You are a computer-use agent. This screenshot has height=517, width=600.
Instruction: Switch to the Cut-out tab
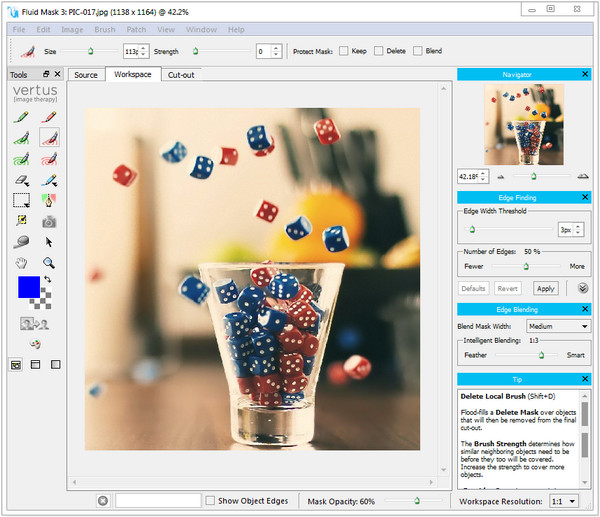(181, 75)
